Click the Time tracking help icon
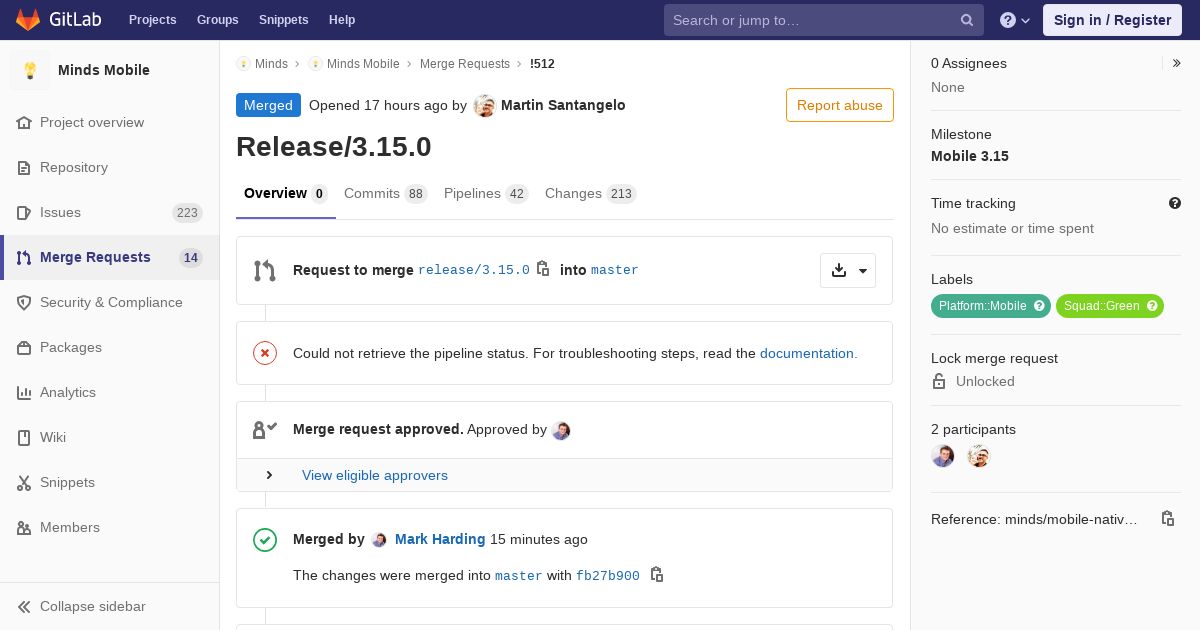This screenshot has height=630, width=1200. 1175,203
